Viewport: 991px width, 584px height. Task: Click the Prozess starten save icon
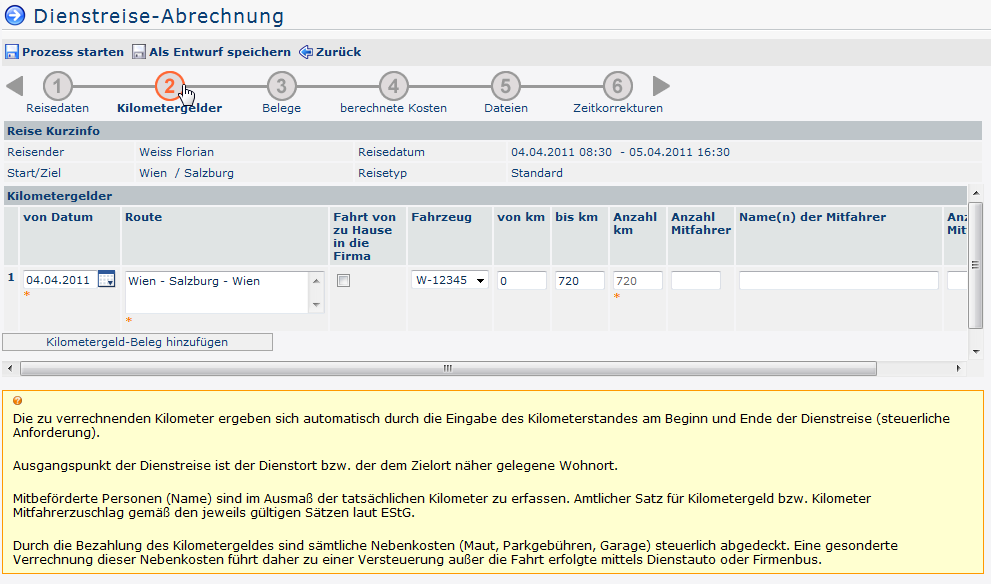click(11, 52)
